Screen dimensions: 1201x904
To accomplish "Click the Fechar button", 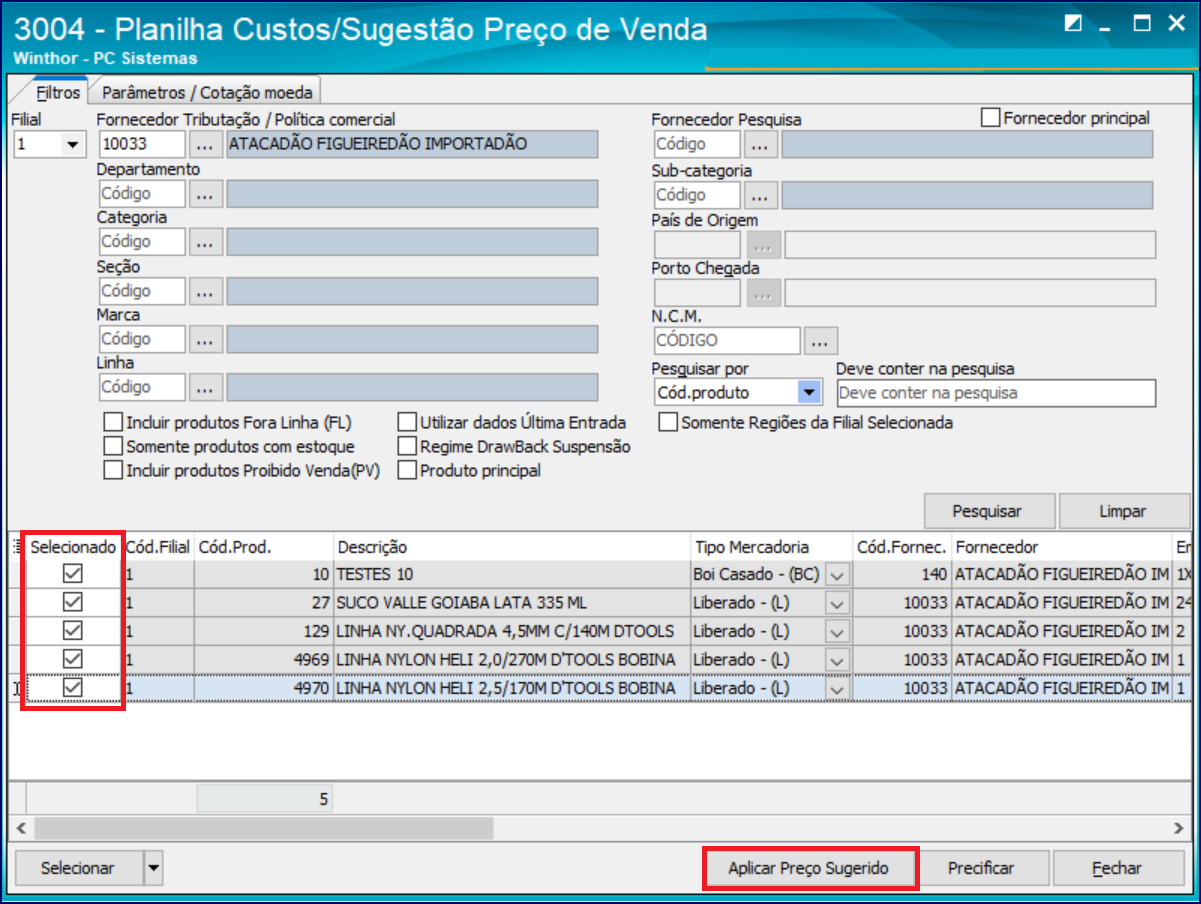I will coord(1117,868).
